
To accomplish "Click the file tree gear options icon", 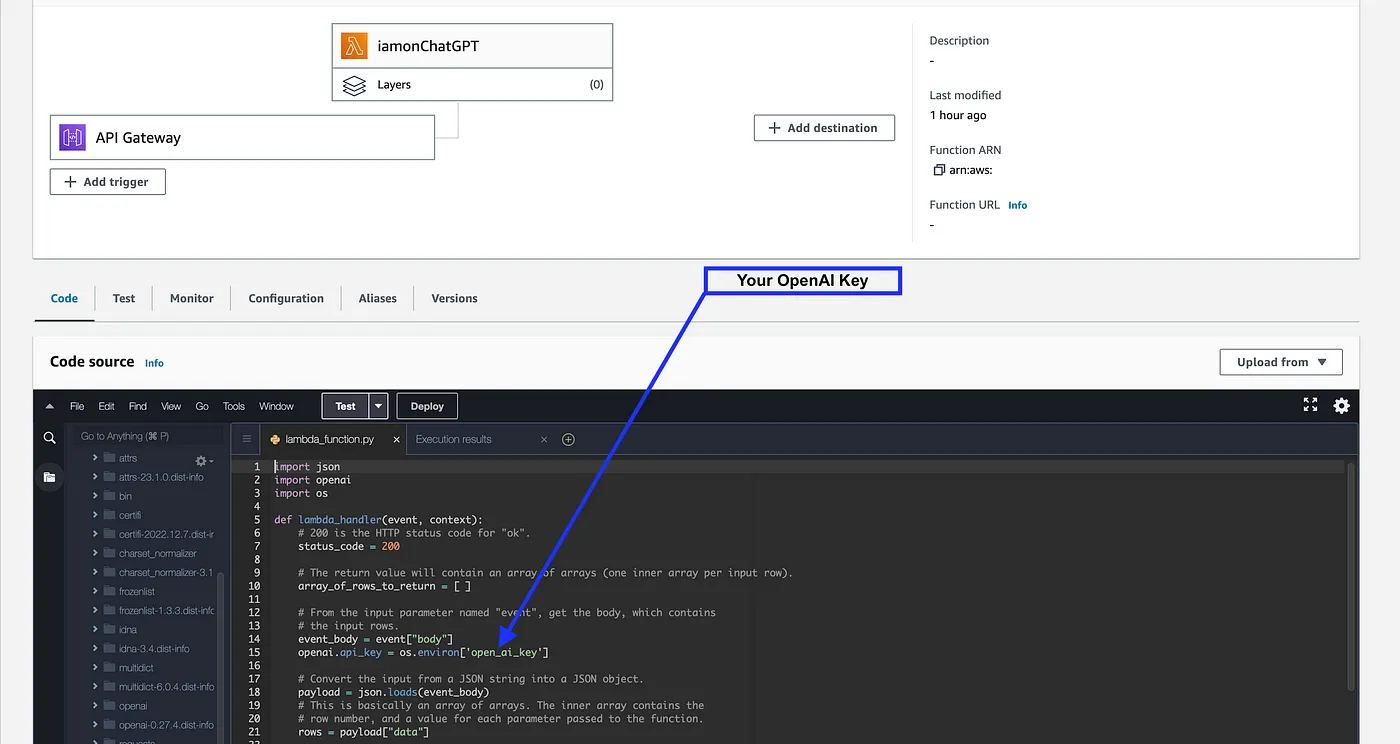I will (202, 461).
